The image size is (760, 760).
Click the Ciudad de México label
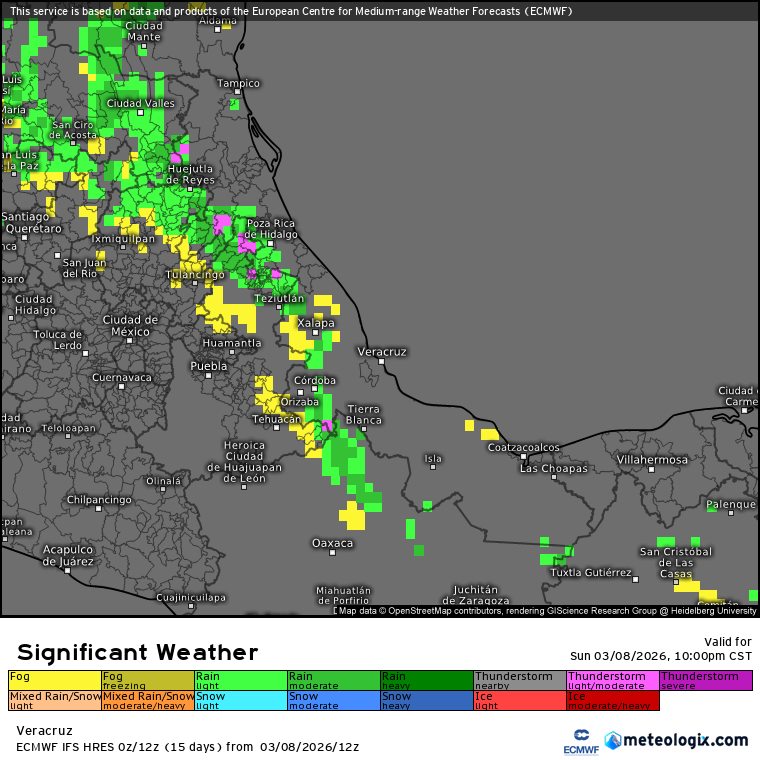point(130,326)
